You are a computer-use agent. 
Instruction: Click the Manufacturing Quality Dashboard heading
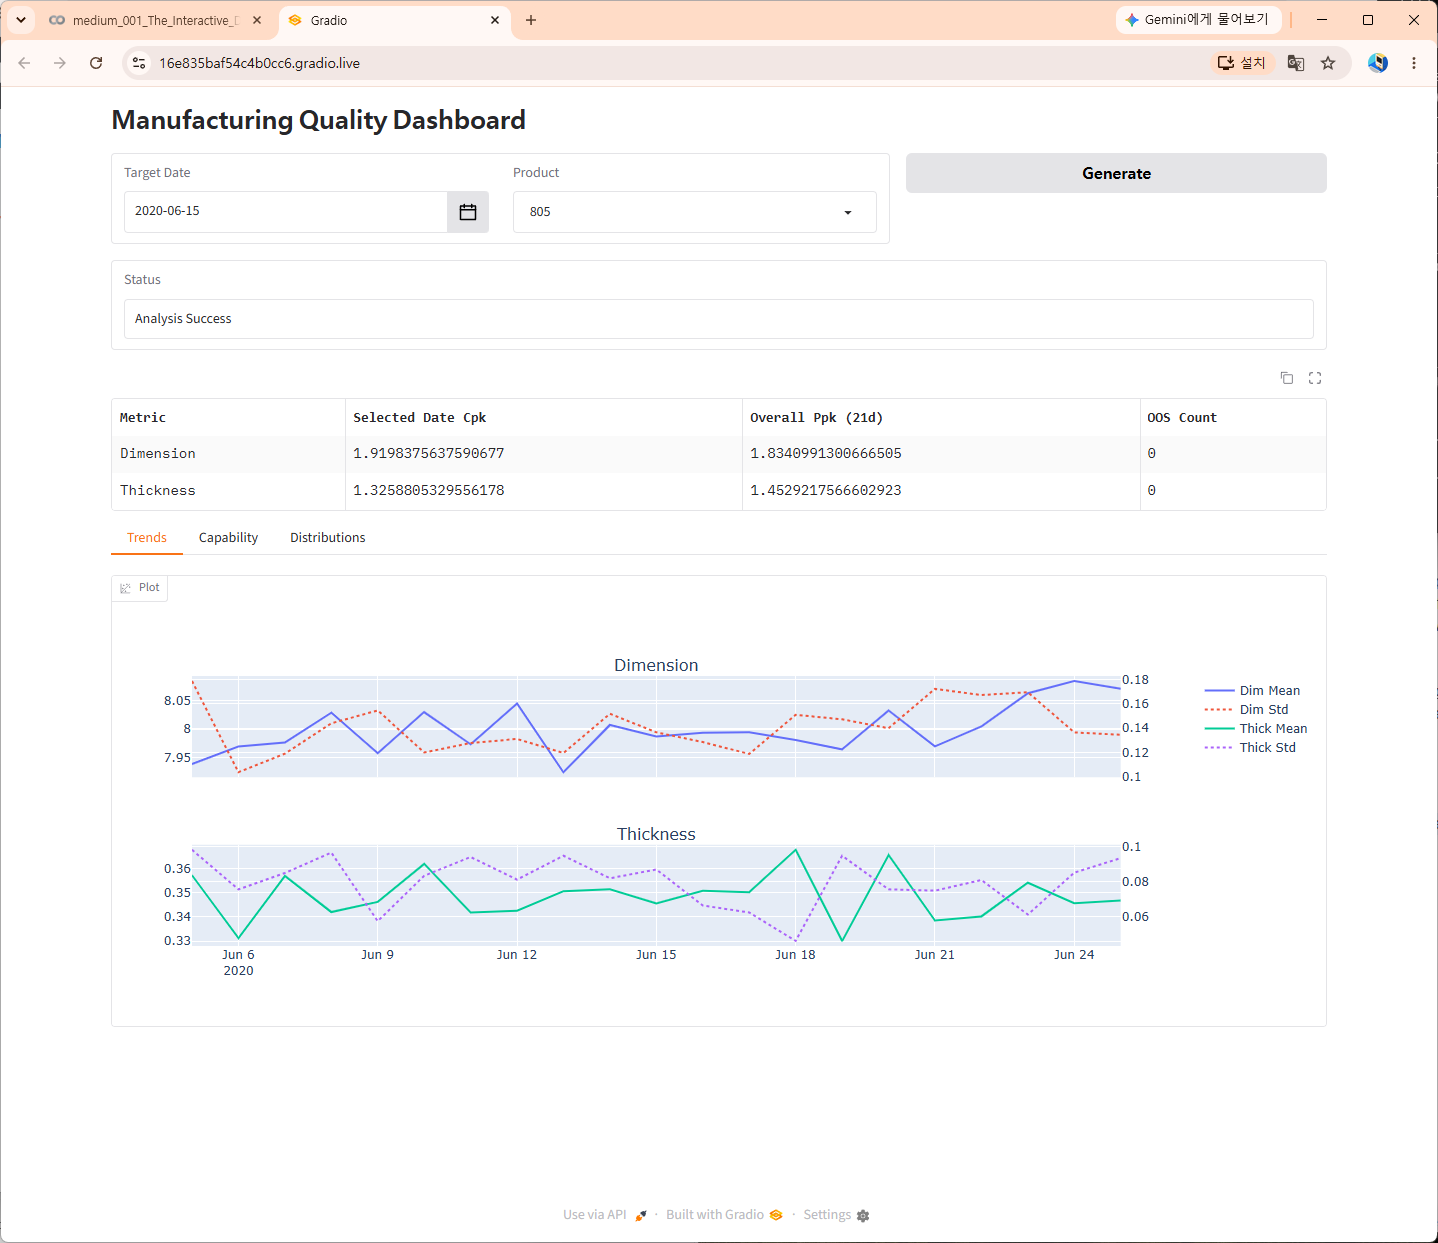(318, 120)
